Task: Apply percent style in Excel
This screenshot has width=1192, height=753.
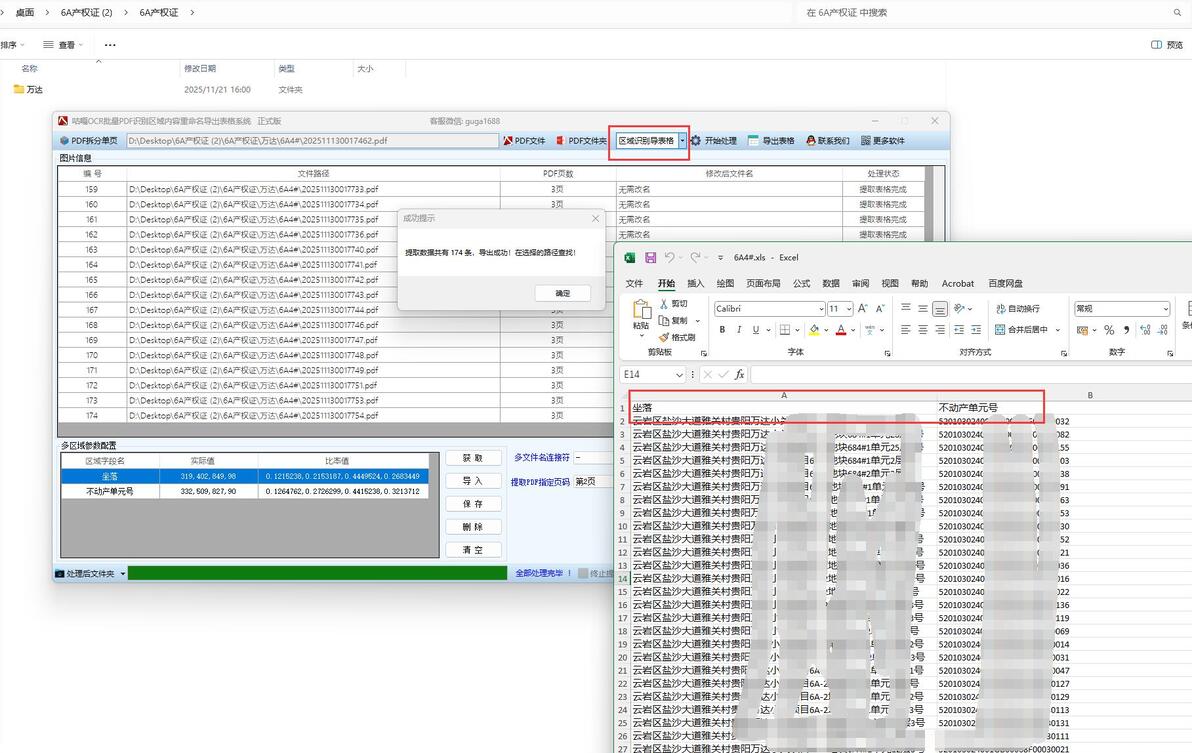Action: pyautogui.click(x=1109, y=330)
